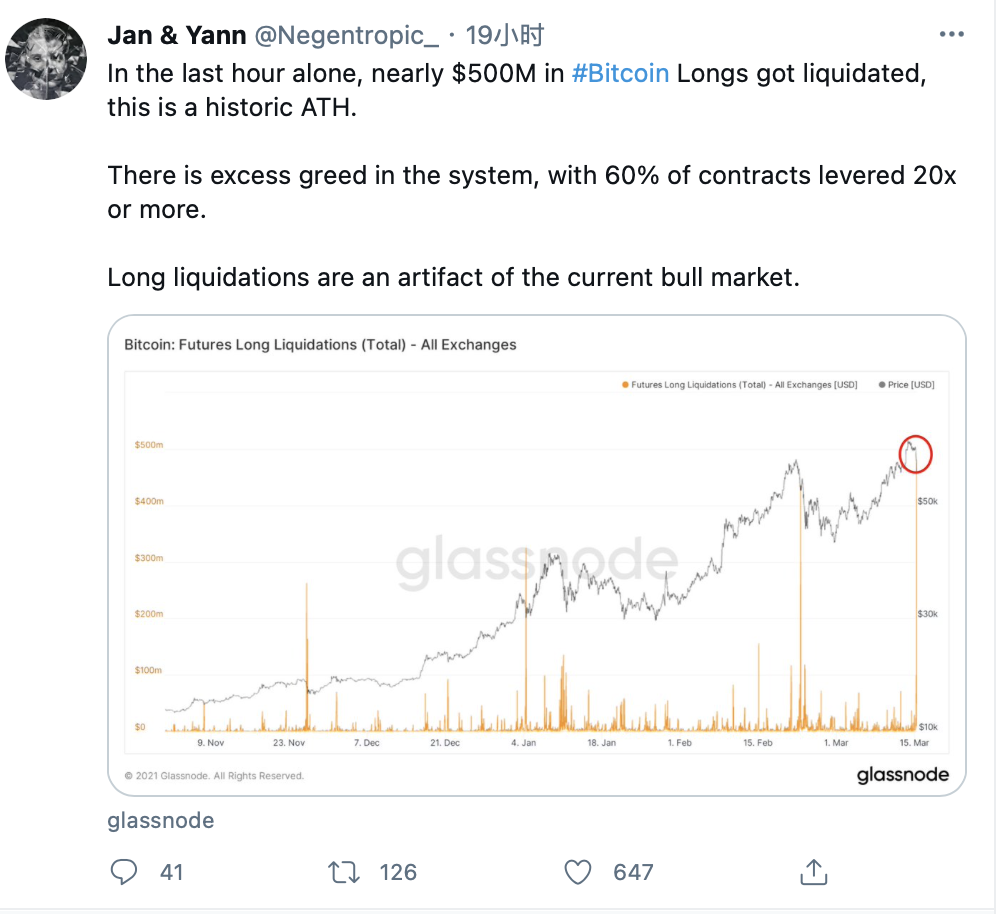Click the red circled price peak
Viewport: 1000px width, 914px height.
tap(915, 454)
